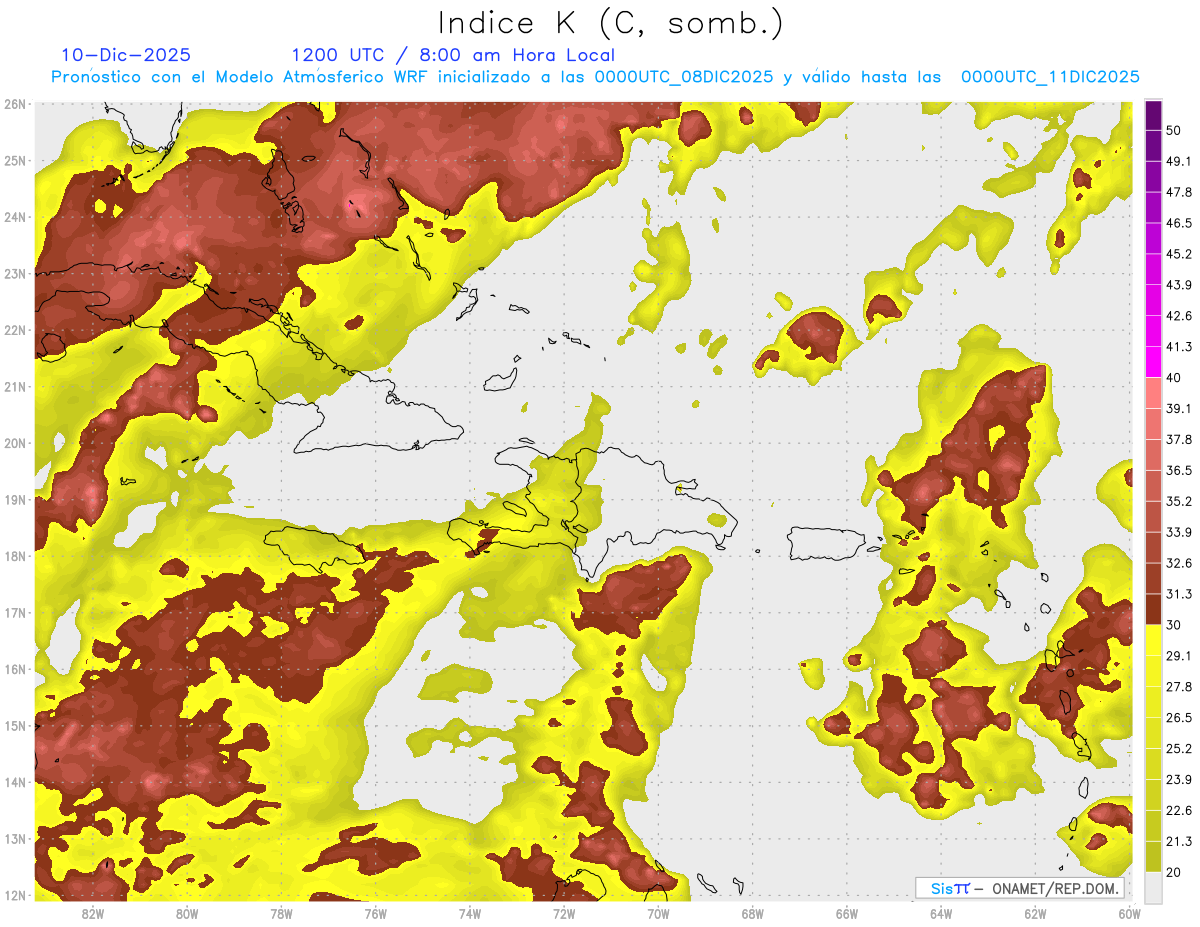Click the colorbar value "42.6"
Screen dimensions: 1200x927
pyautogui.click(x=1179, y=316)
